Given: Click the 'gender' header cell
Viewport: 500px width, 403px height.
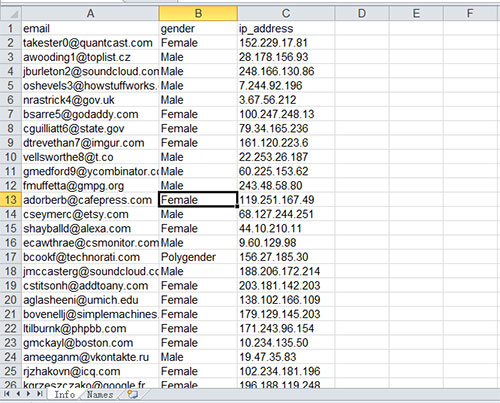Looking at the screenshot, I should point(198,28).
